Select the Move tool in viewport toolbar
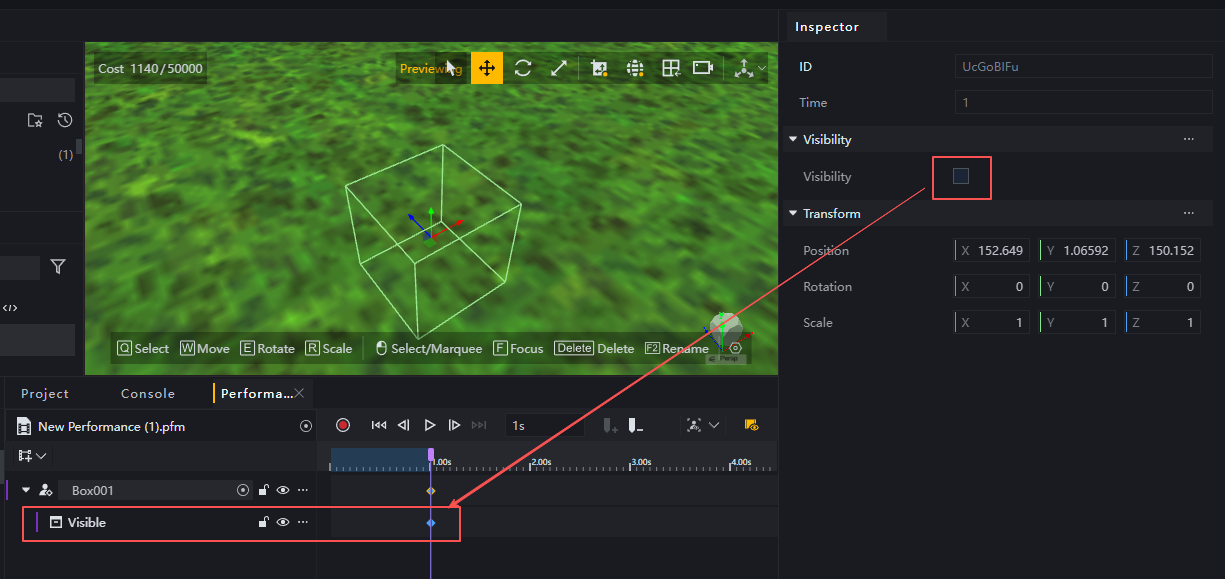This screenshot has width=1225, height=579. tap(487, 68)
